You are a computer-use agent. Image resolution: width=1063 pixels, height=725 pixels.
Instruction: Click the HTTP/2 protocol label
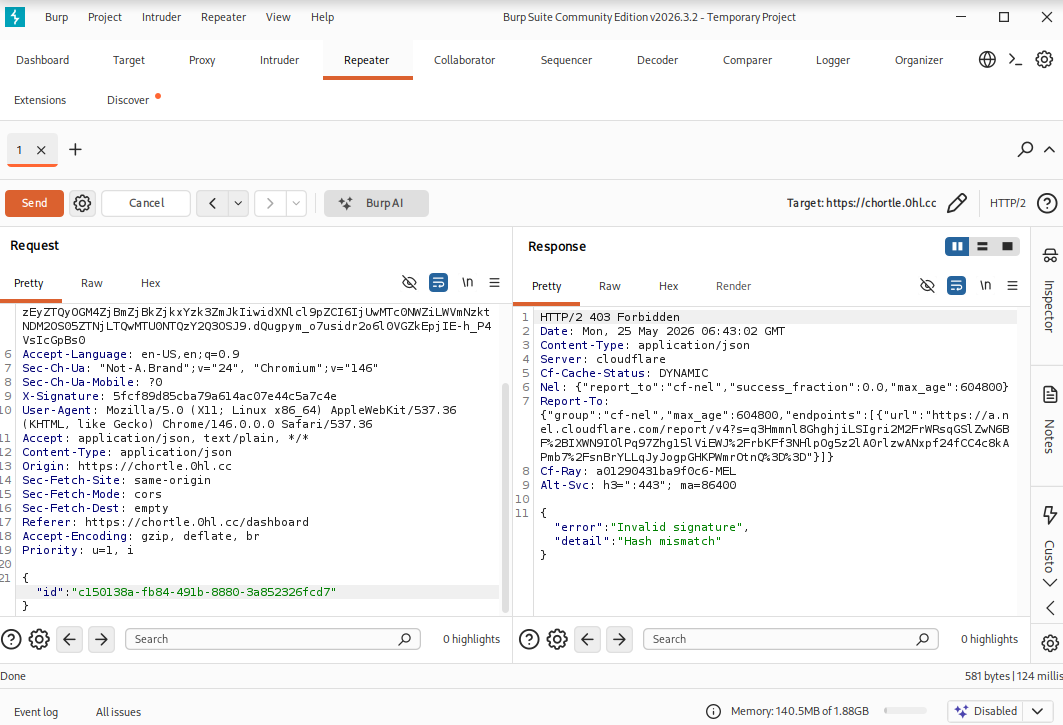[x=1007, y=203]
